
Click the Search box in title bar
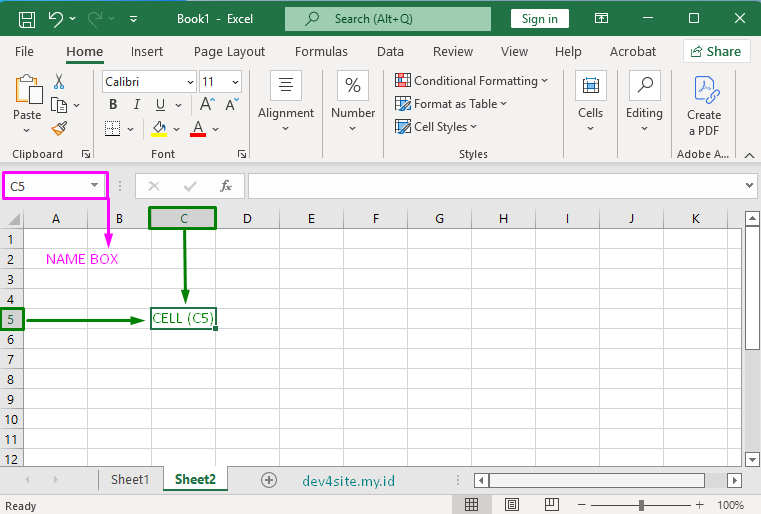[390, 19]
